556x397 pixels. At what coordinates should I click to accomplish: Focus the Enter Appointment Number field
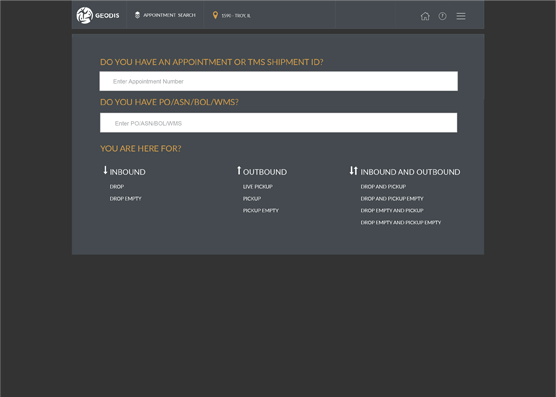pos(279,81)
